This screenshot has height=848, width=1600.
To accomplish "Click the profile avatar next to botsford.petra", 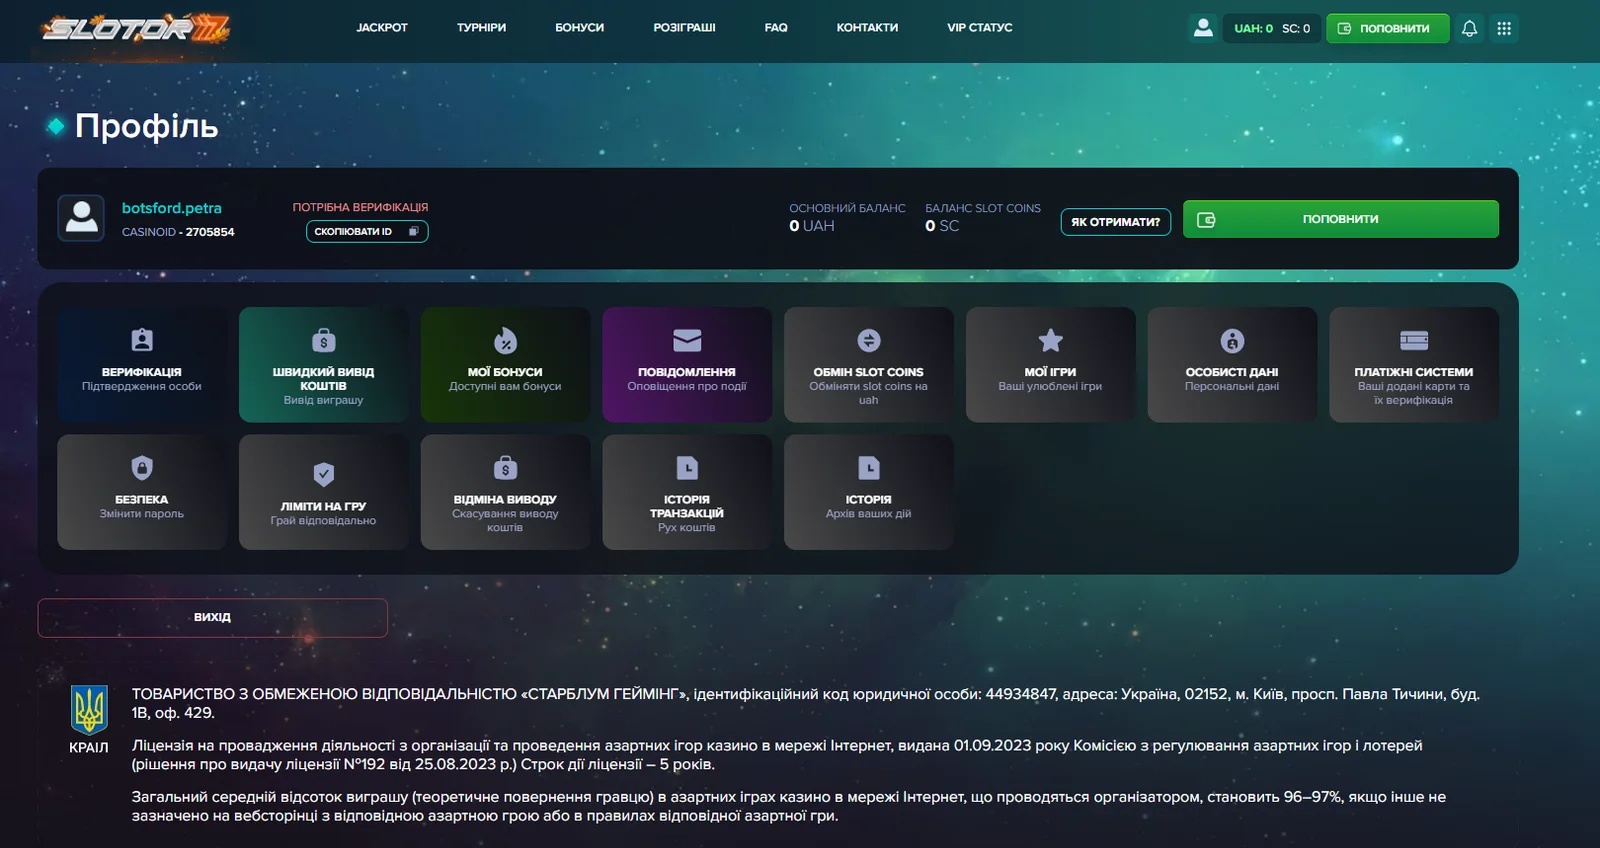I will pos(81,218).
